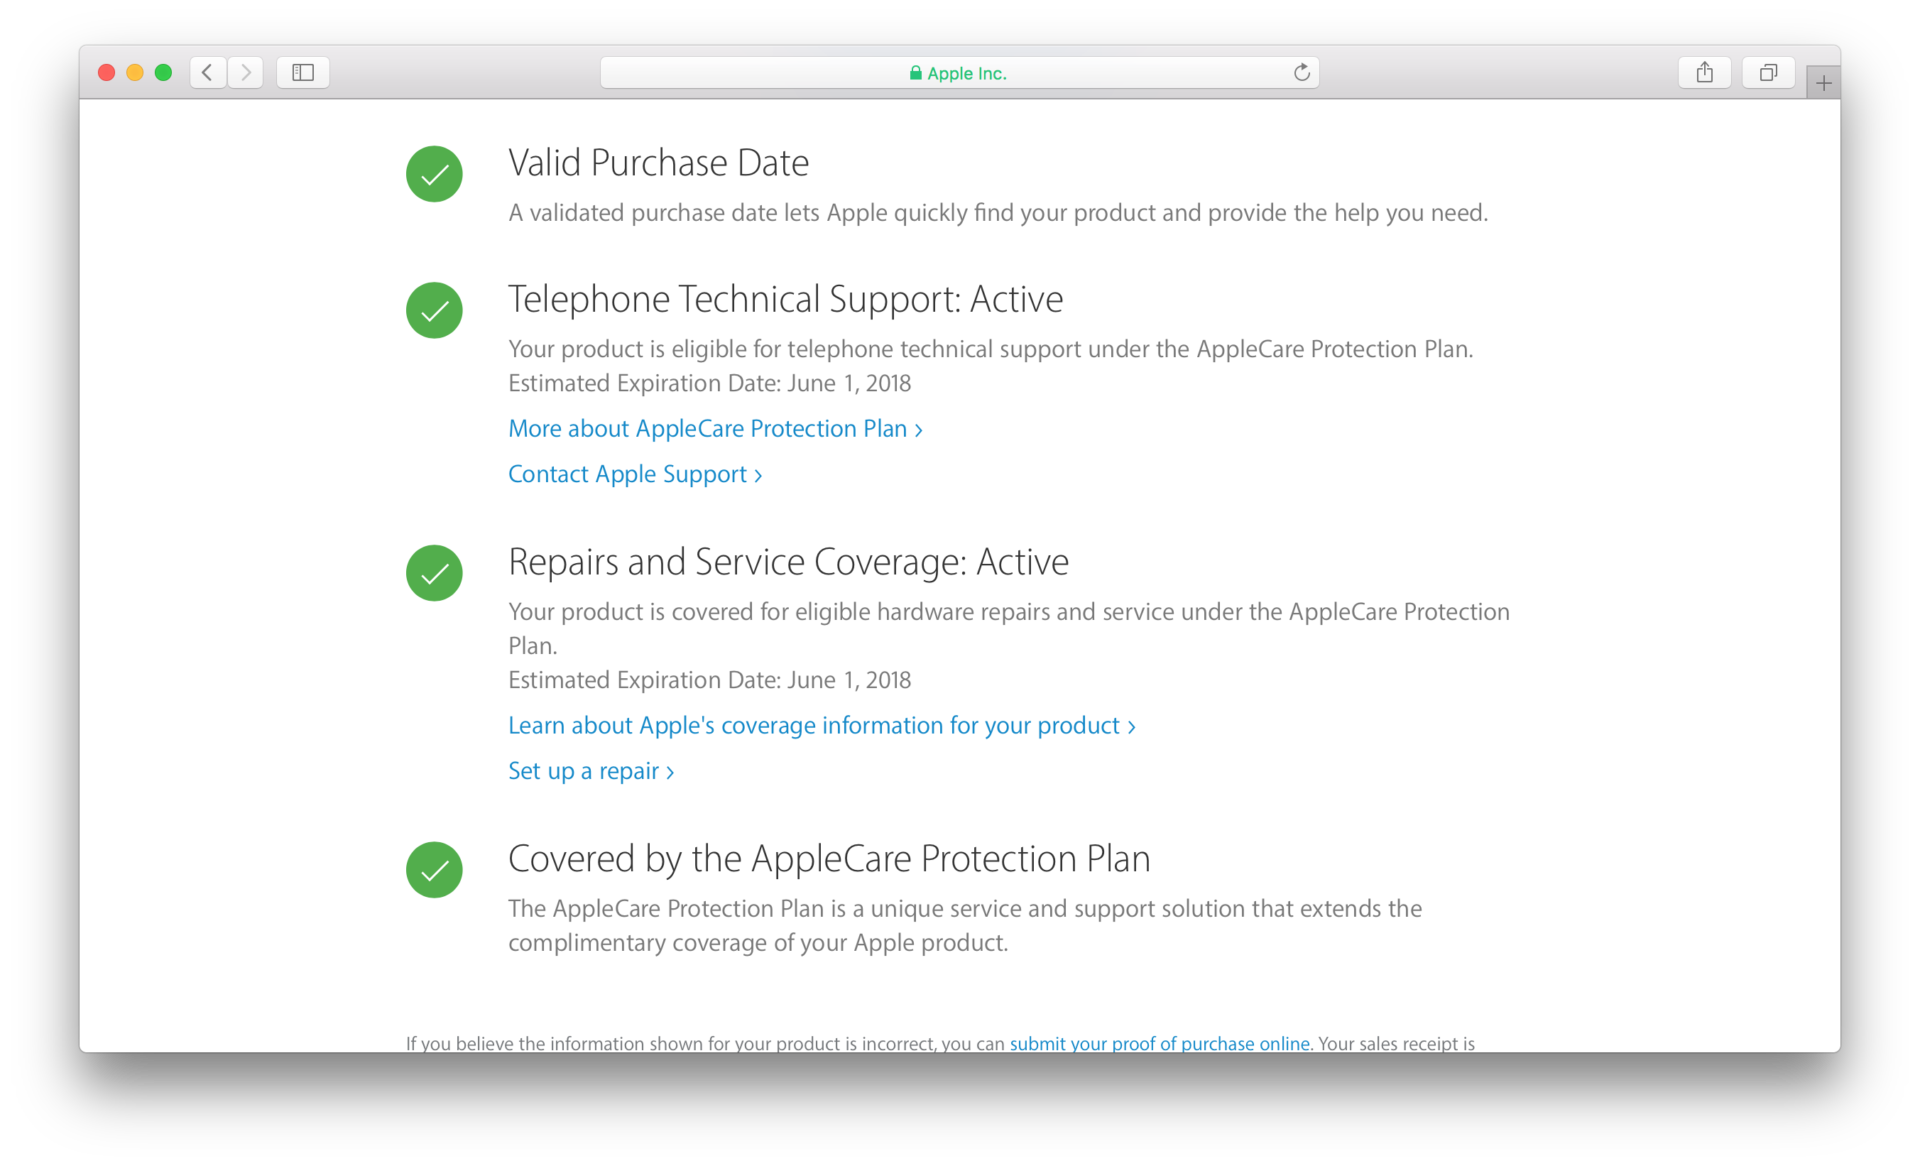Show the Safari sidebar
This screenshot has width=1920, height=1166.
click(x=303, y=72)
